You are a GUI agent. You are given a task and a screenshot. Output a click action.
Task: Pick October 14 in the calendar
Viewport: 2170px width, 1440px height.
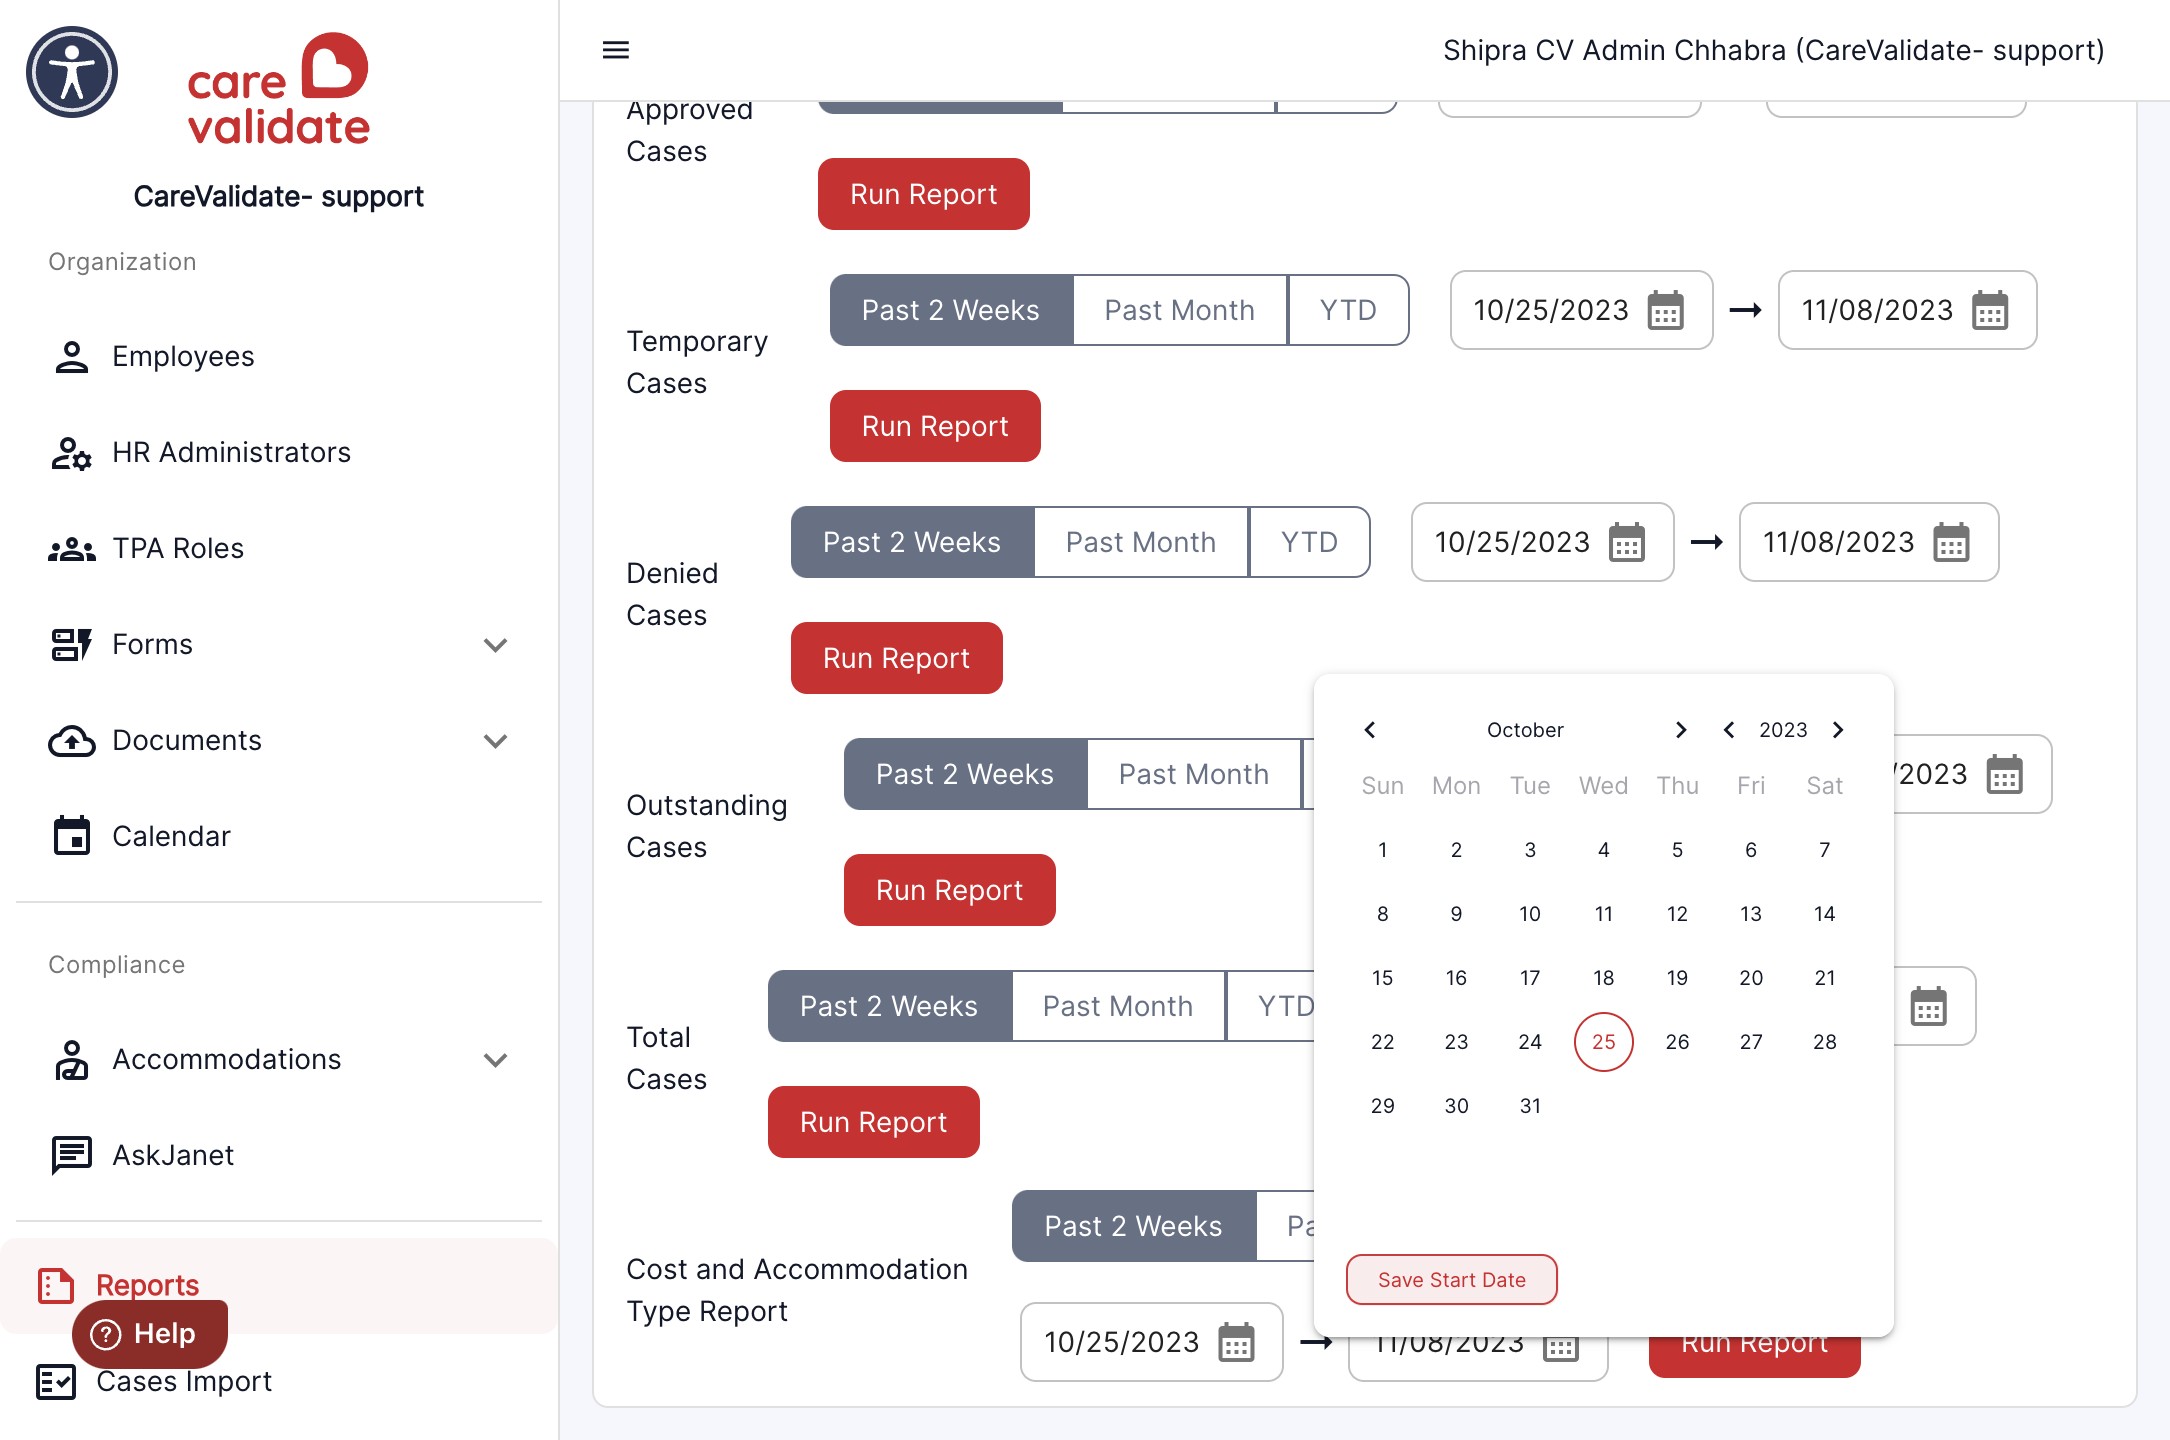1825,914
